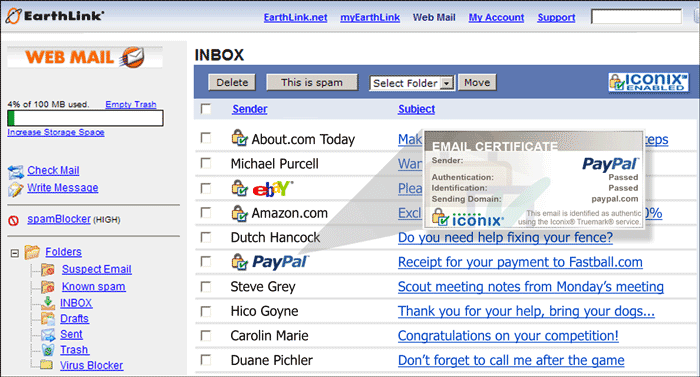Click the red spamBlocker prohibition icon
Viewport: 700px width, 377px height.
click(x=14, y=220)
